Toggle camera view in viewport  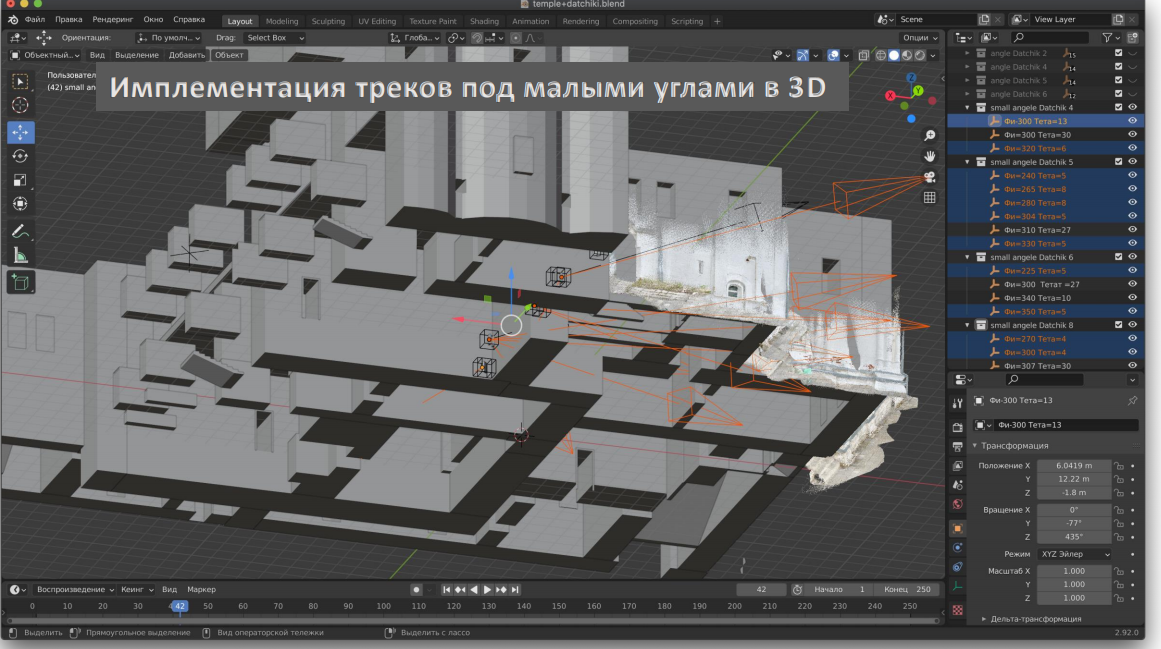pyautogui.click(x=929, y=177)
